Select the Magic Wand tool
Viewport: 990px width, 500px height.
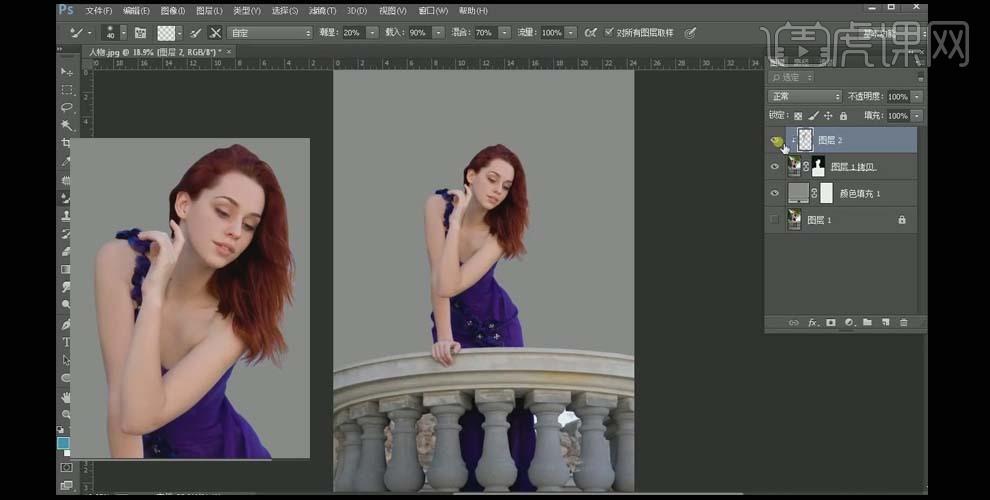(66, 125)
